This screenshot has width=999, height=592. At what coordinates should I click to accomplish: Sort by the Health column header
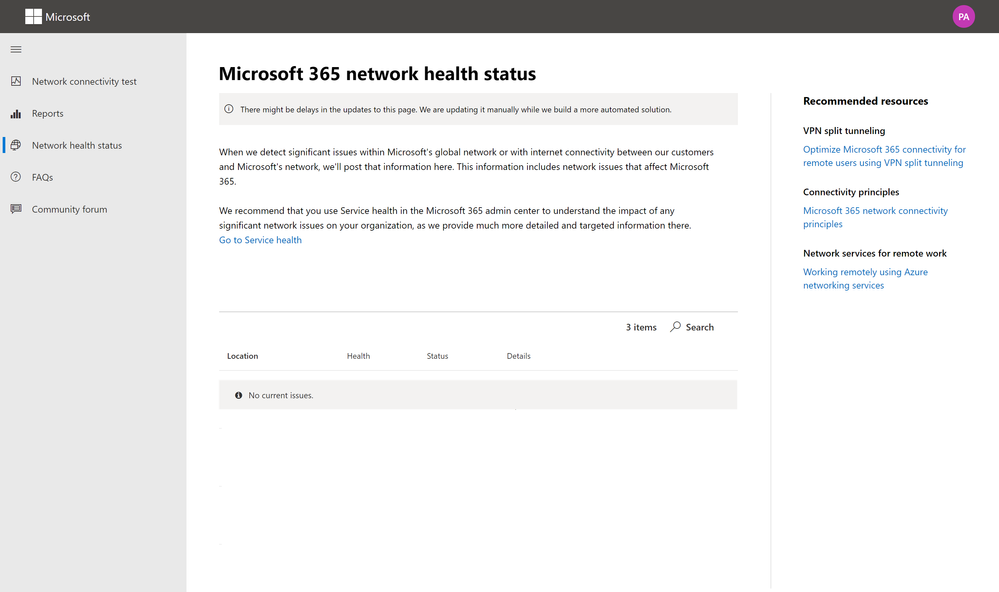pyautogui.click(x=358, y=356)
